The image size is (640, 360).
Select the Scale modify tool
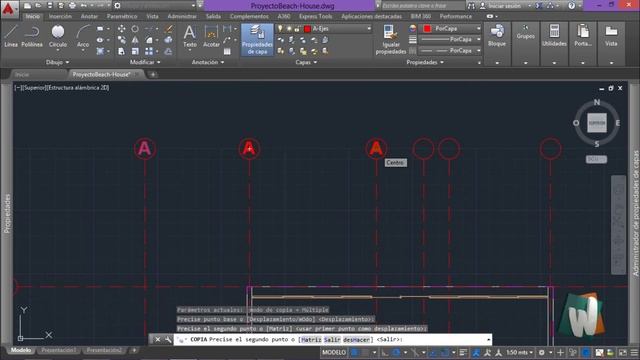[135, 51]
